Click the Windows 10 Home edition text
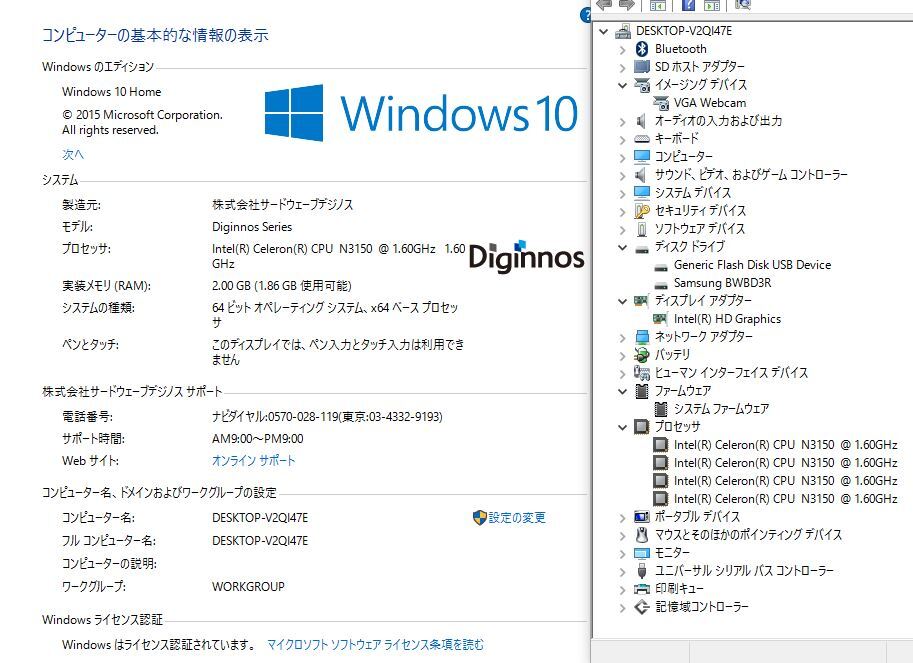This screenshot has height=663, width=913. pyautogui.click(x=111, y=91)
